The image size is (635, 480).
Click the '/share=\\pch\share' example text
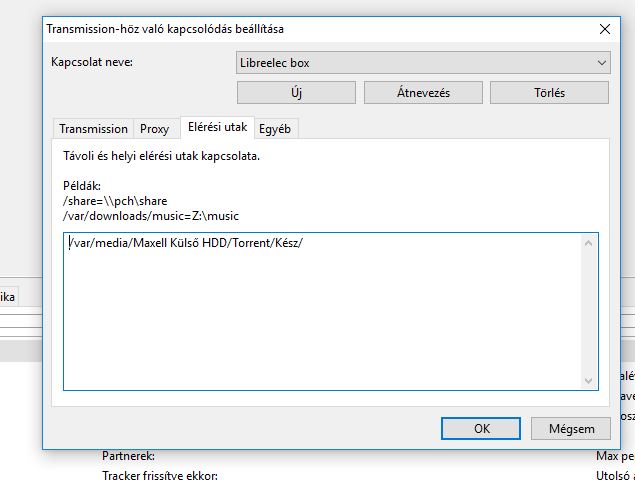tap(115, 201)
